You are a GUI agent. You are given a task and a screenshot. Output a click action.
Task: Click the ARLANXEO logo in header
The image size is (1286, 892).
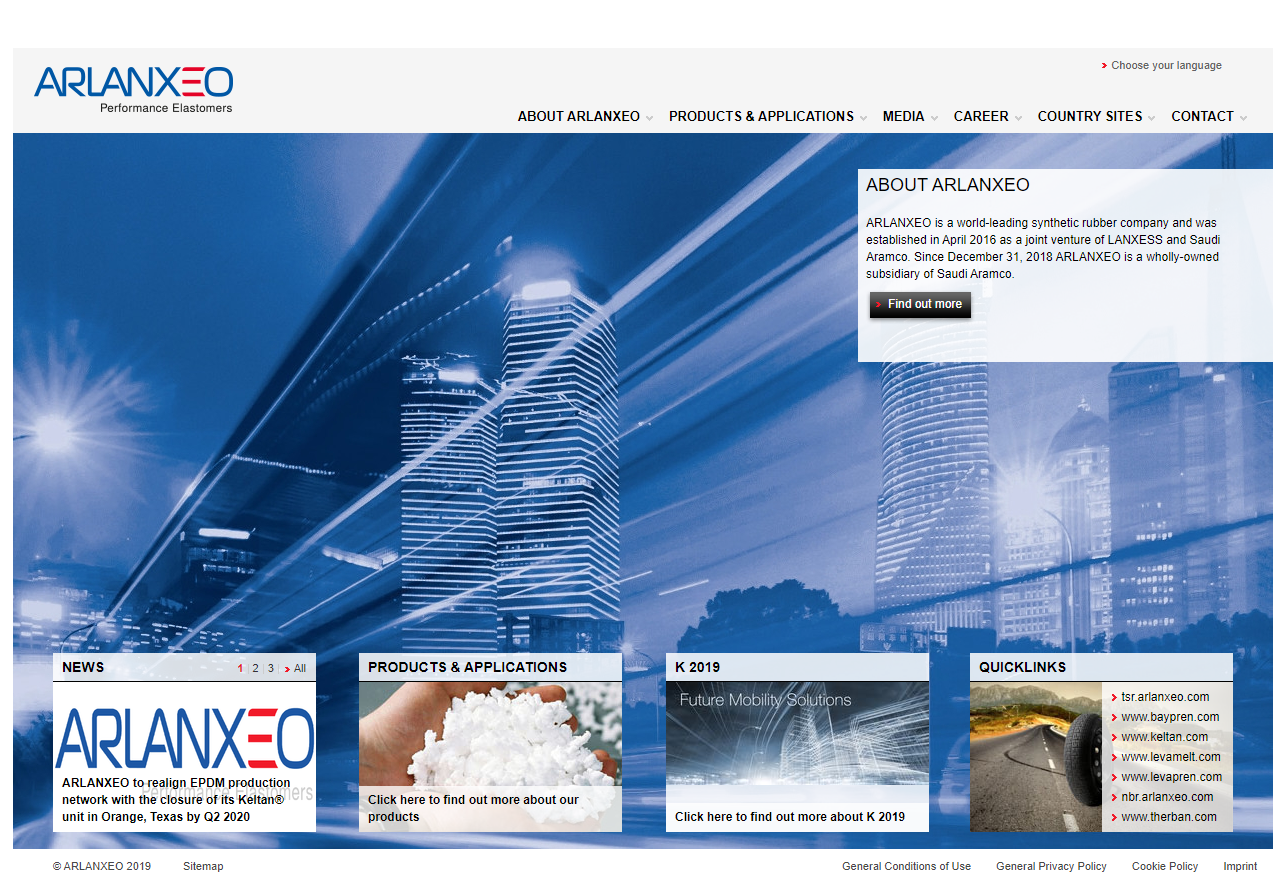click(x=133, y=88)
